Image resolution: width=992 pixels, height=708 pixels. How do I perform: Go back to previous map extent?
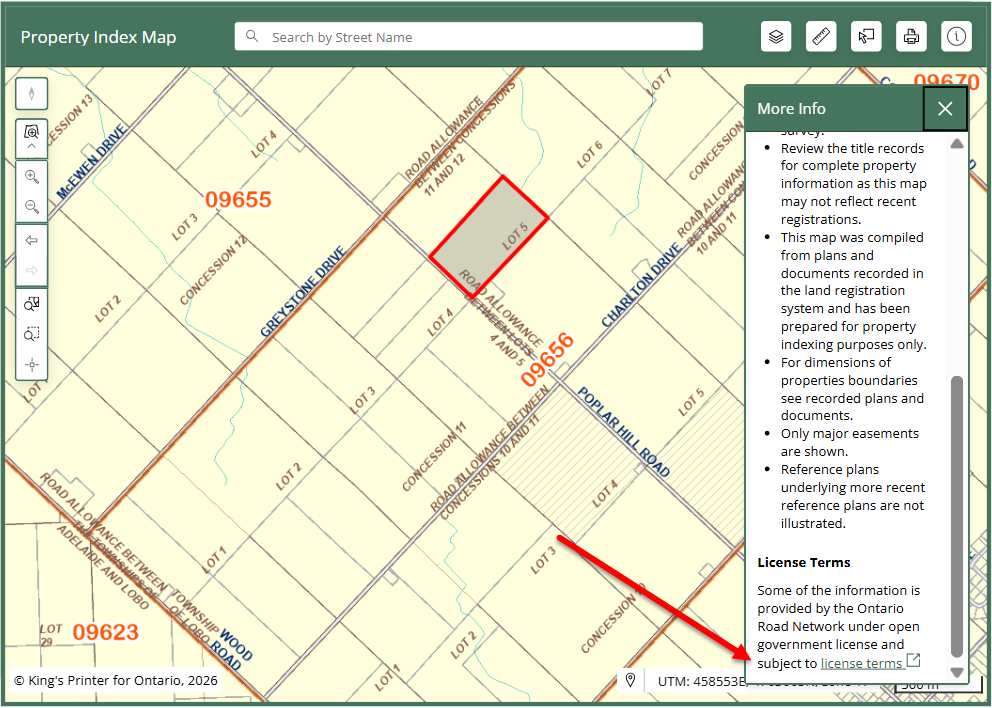(x=32, y=241)
